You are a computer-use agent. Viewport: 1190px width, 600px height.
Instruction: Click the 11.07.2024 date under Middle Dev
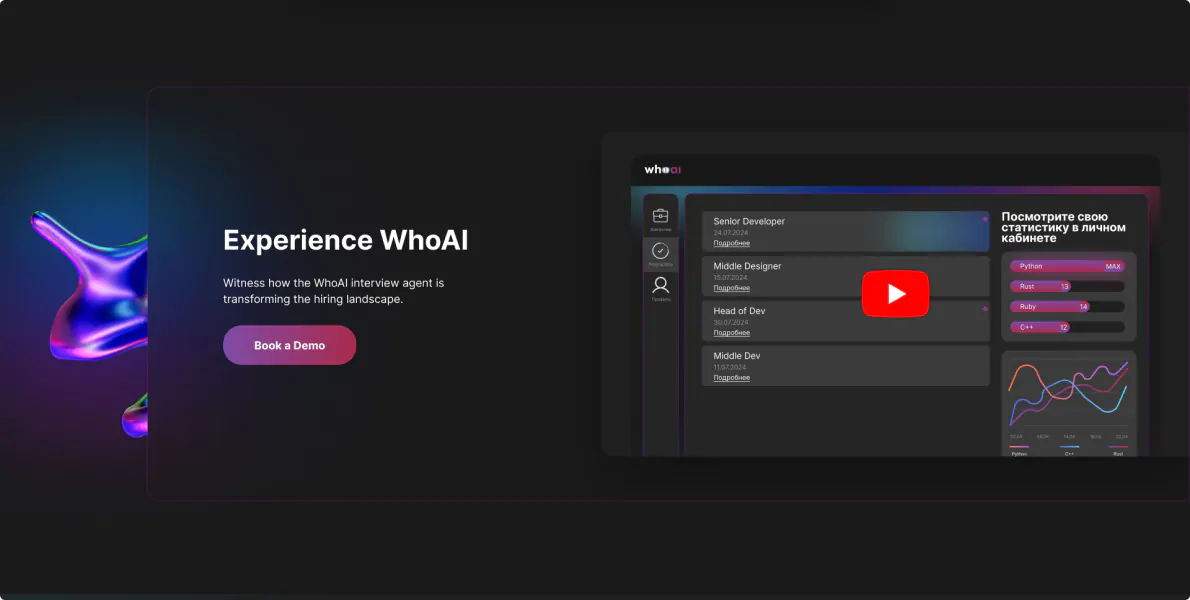coord(731,367)
